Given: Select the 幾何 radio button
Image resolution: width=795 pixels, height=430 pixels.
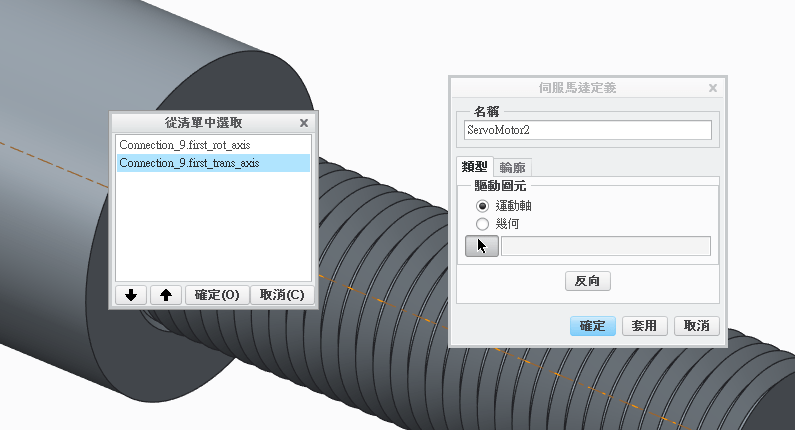Looking at the screenshot, I should coord(483,224).
